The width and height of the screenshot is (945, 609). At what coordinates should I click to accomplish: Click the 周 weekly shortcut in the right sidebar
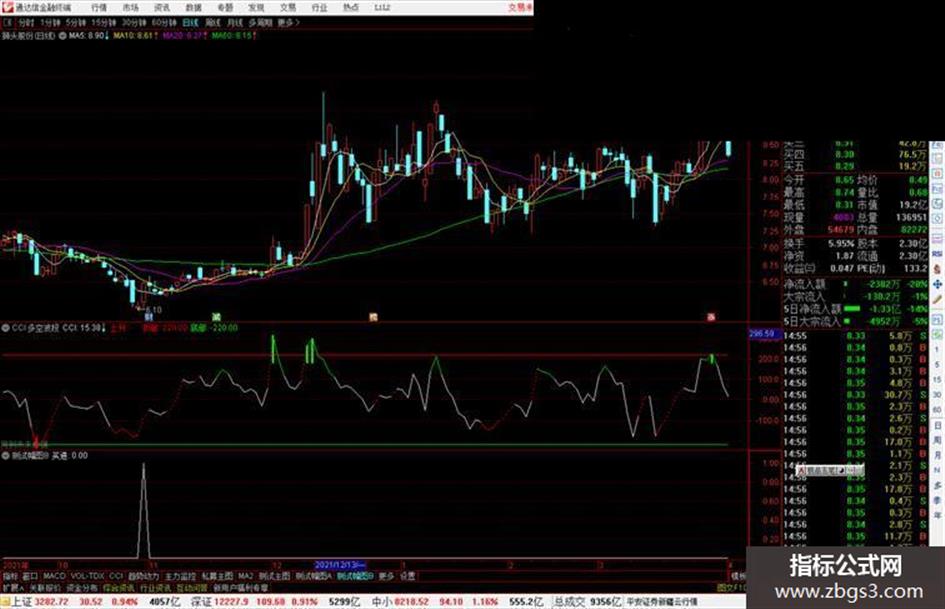(x=937, y=440)
